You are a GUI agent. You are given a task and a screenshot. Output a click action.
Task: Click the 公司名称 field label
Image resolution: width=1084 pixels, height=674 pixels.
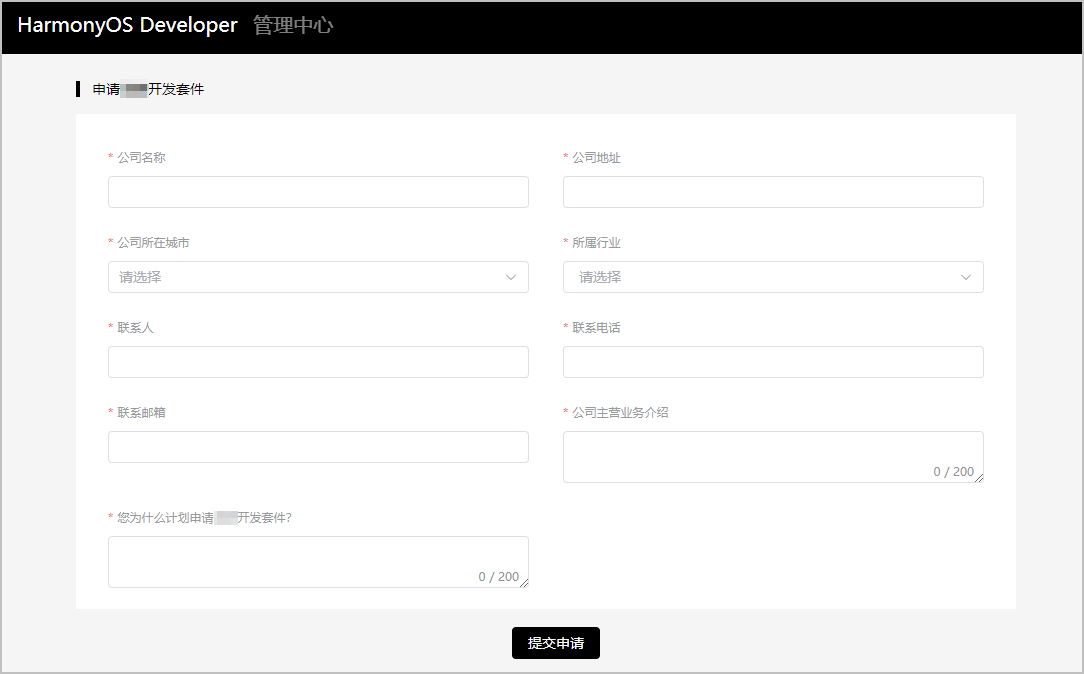pyautogui.click(x=141, y=158)
